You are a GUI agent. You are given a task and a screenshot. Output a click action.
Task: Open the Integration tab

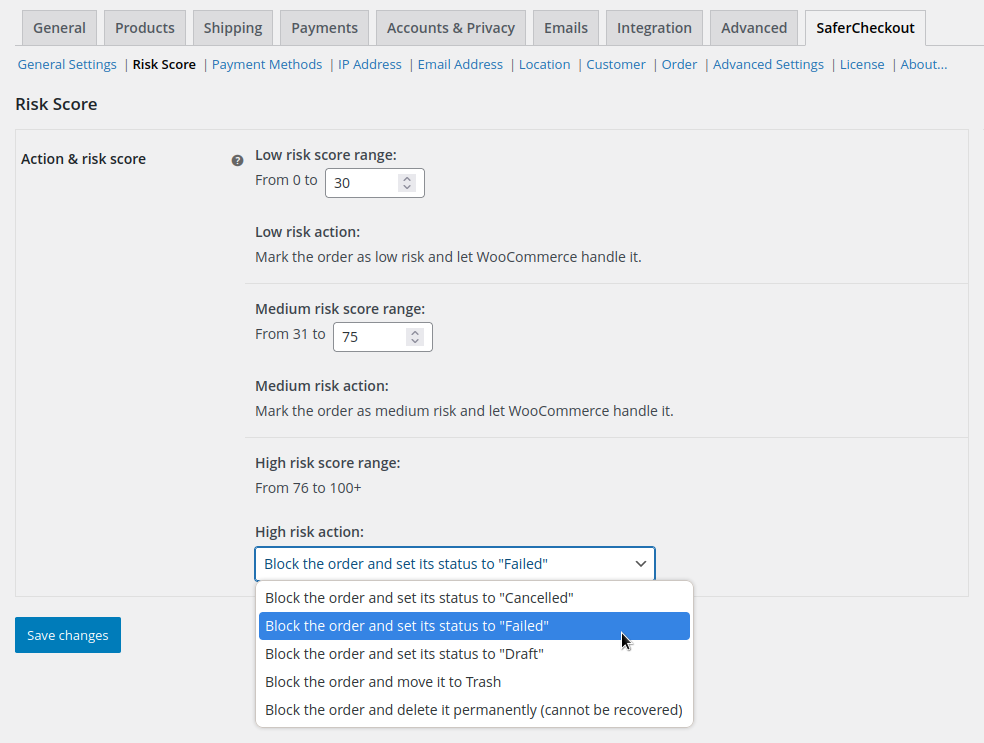click(x=655, y=28)
